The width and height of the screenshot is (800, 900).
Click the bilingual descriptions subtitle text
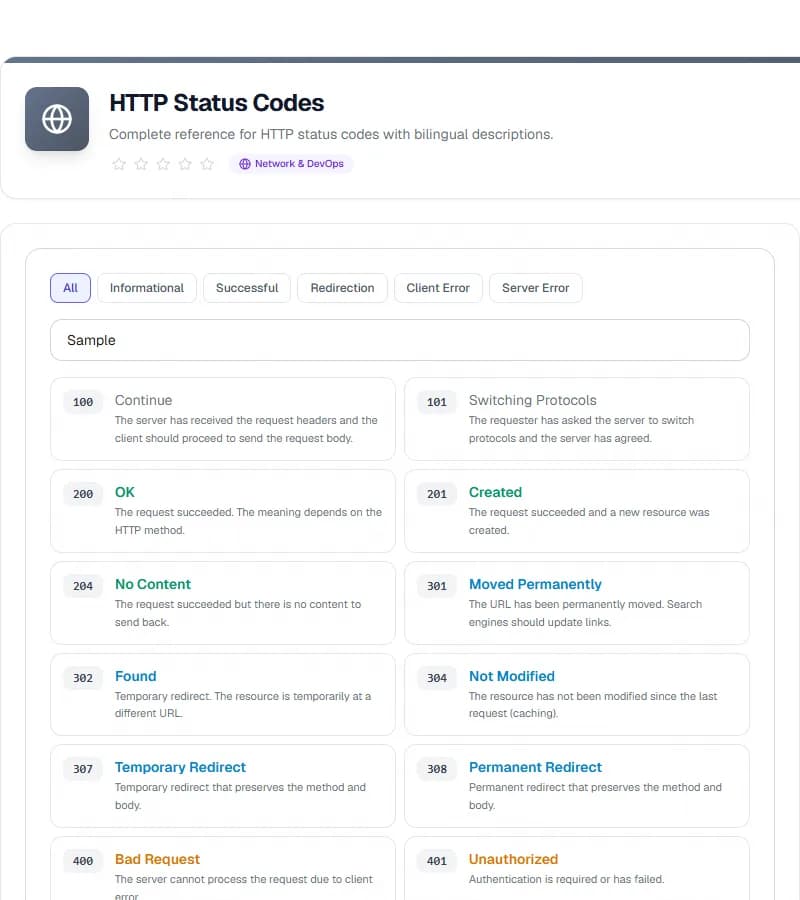coord(331,134)
